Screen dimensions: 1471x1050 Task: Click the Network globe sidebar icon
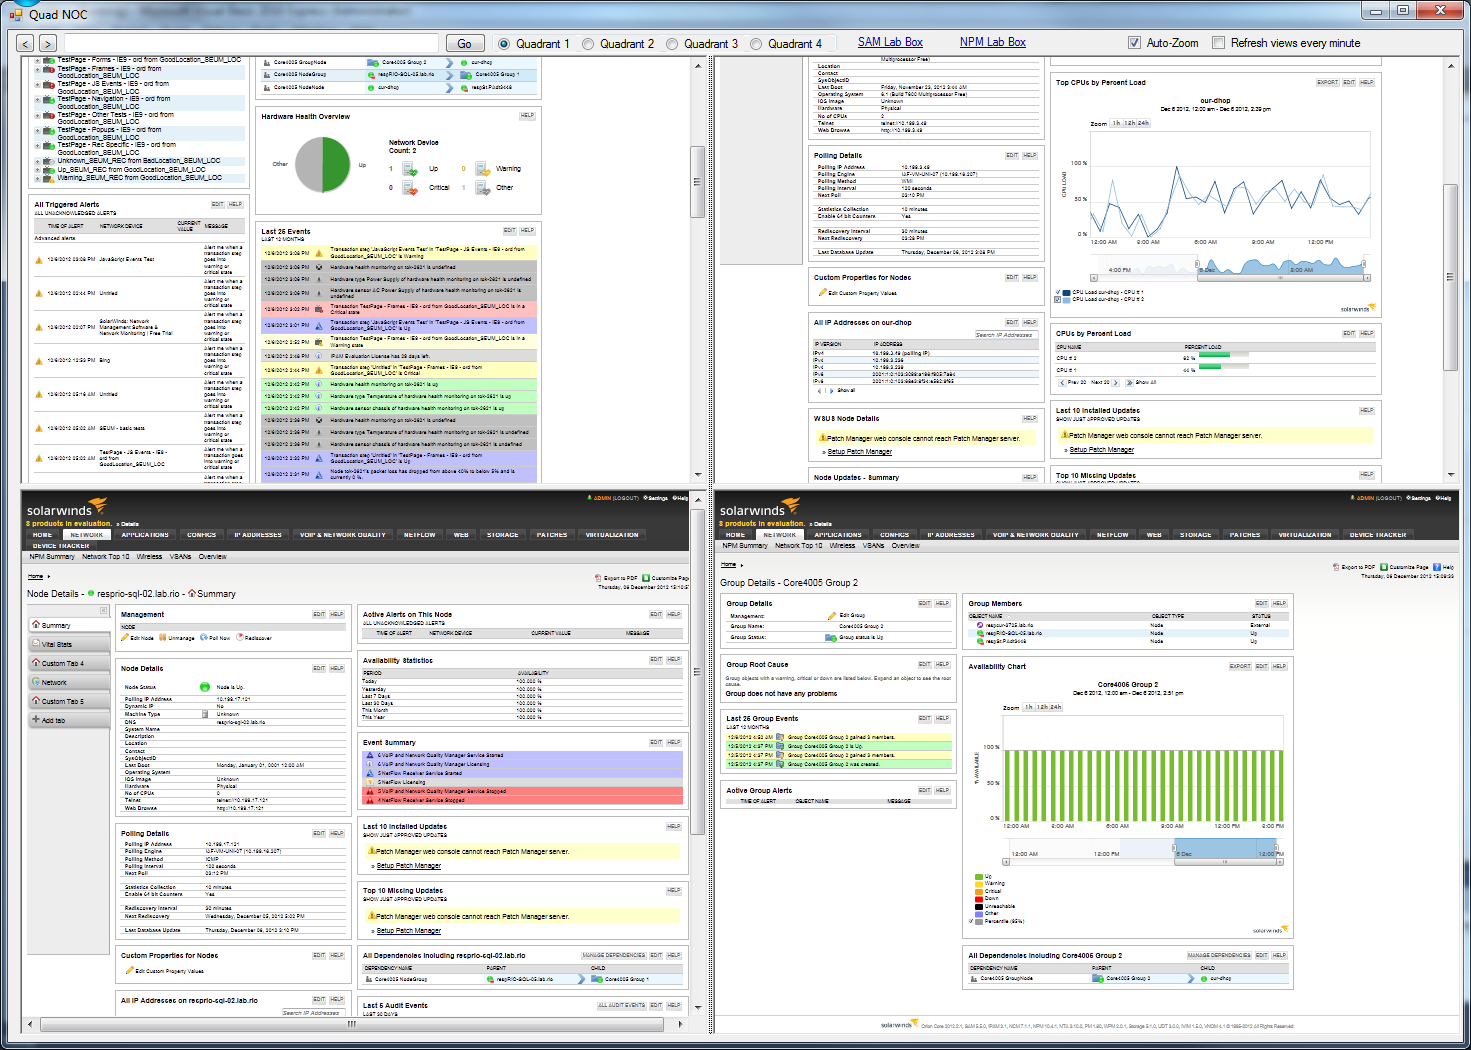36,682
